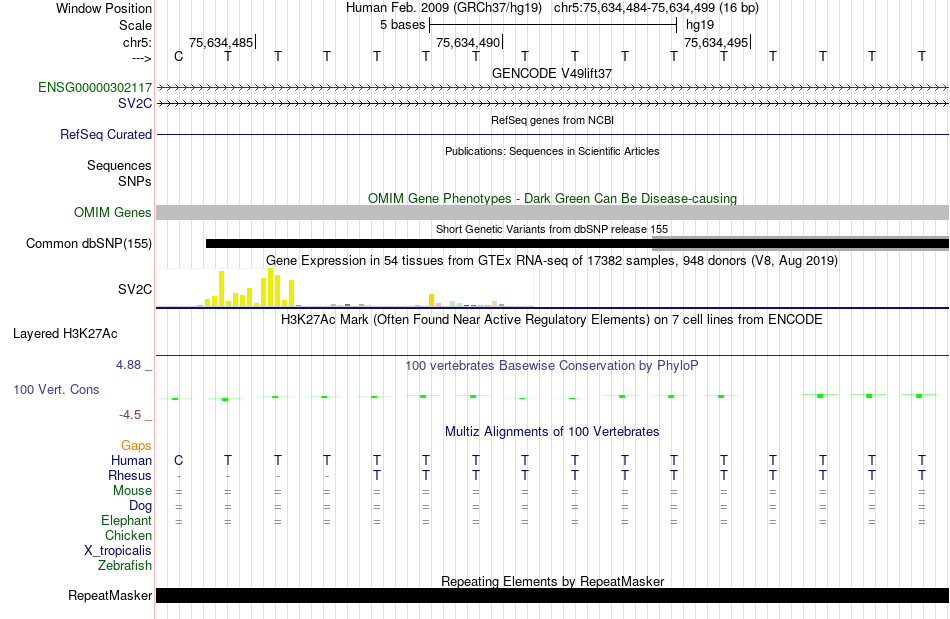Click the SV2C label below ENSG00000302117
The image size is (950, 619).
pyautogui.click(x=135, y=104)
